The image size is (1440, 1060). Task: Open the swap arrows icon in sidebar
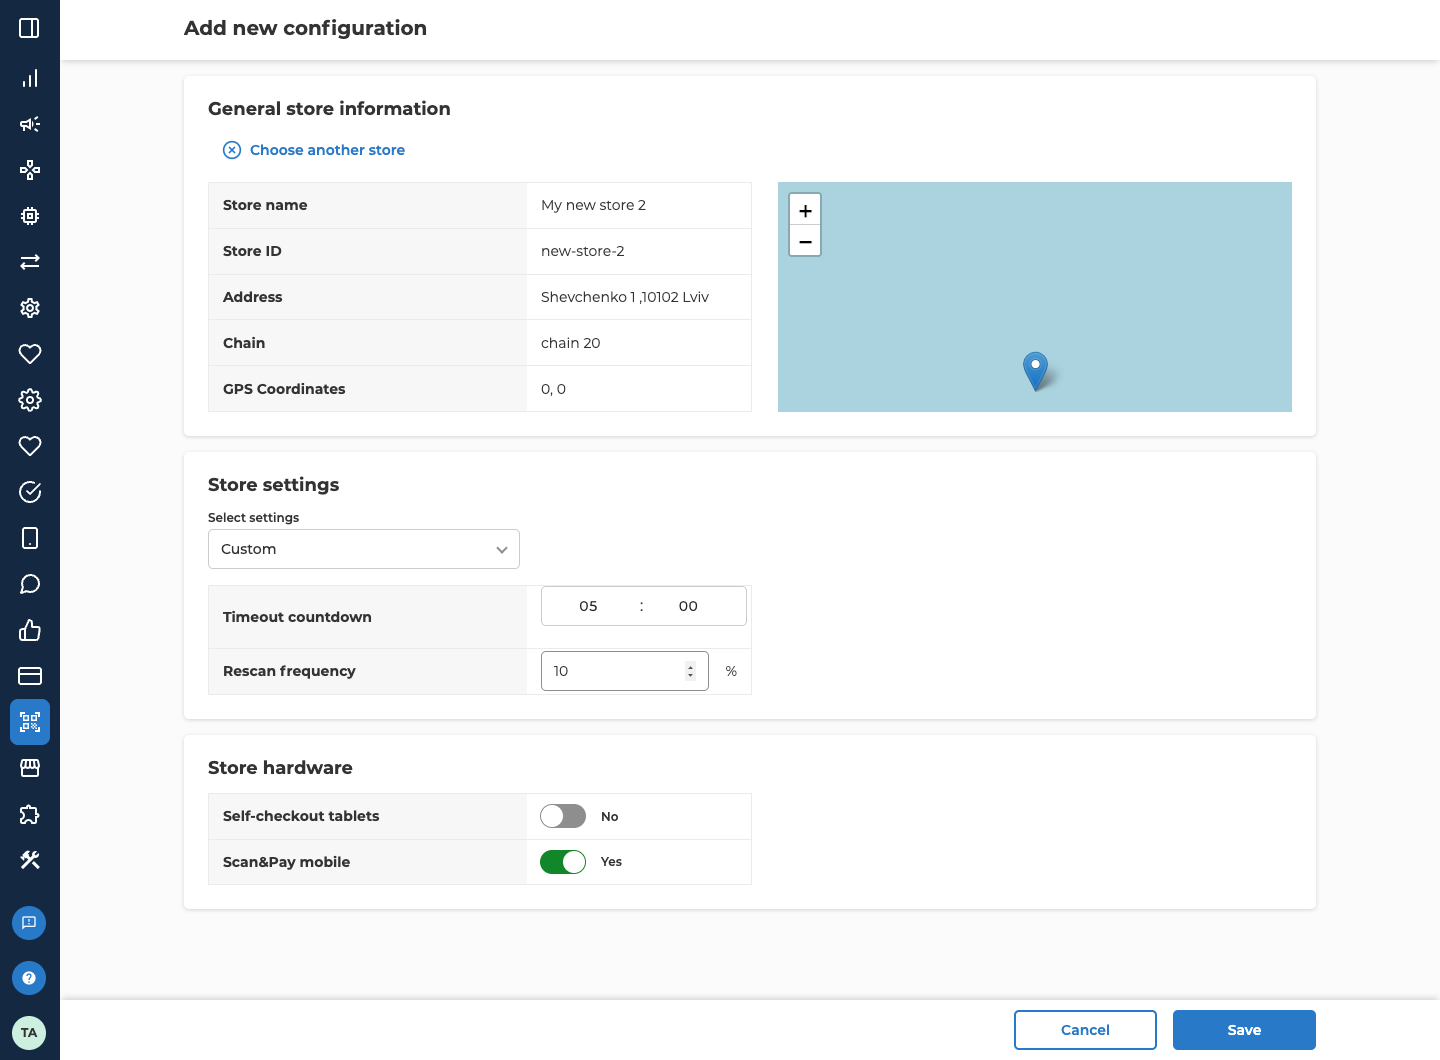(30, 262)
